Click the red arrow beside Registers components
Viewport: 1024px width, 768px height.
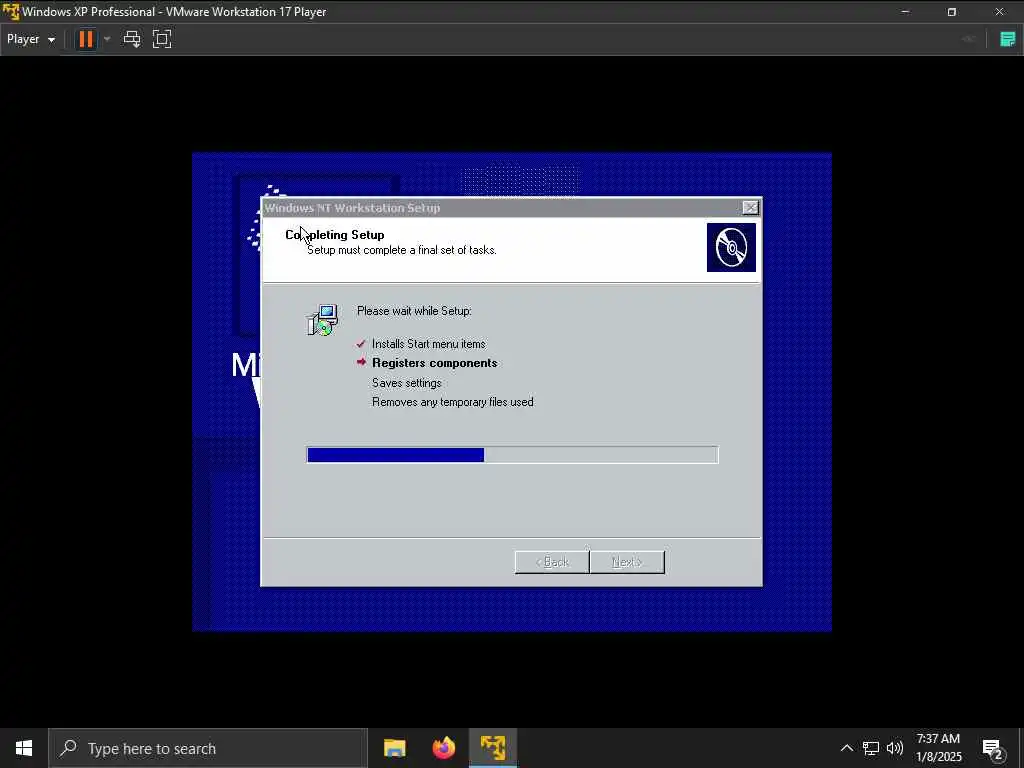click(361, 362)
